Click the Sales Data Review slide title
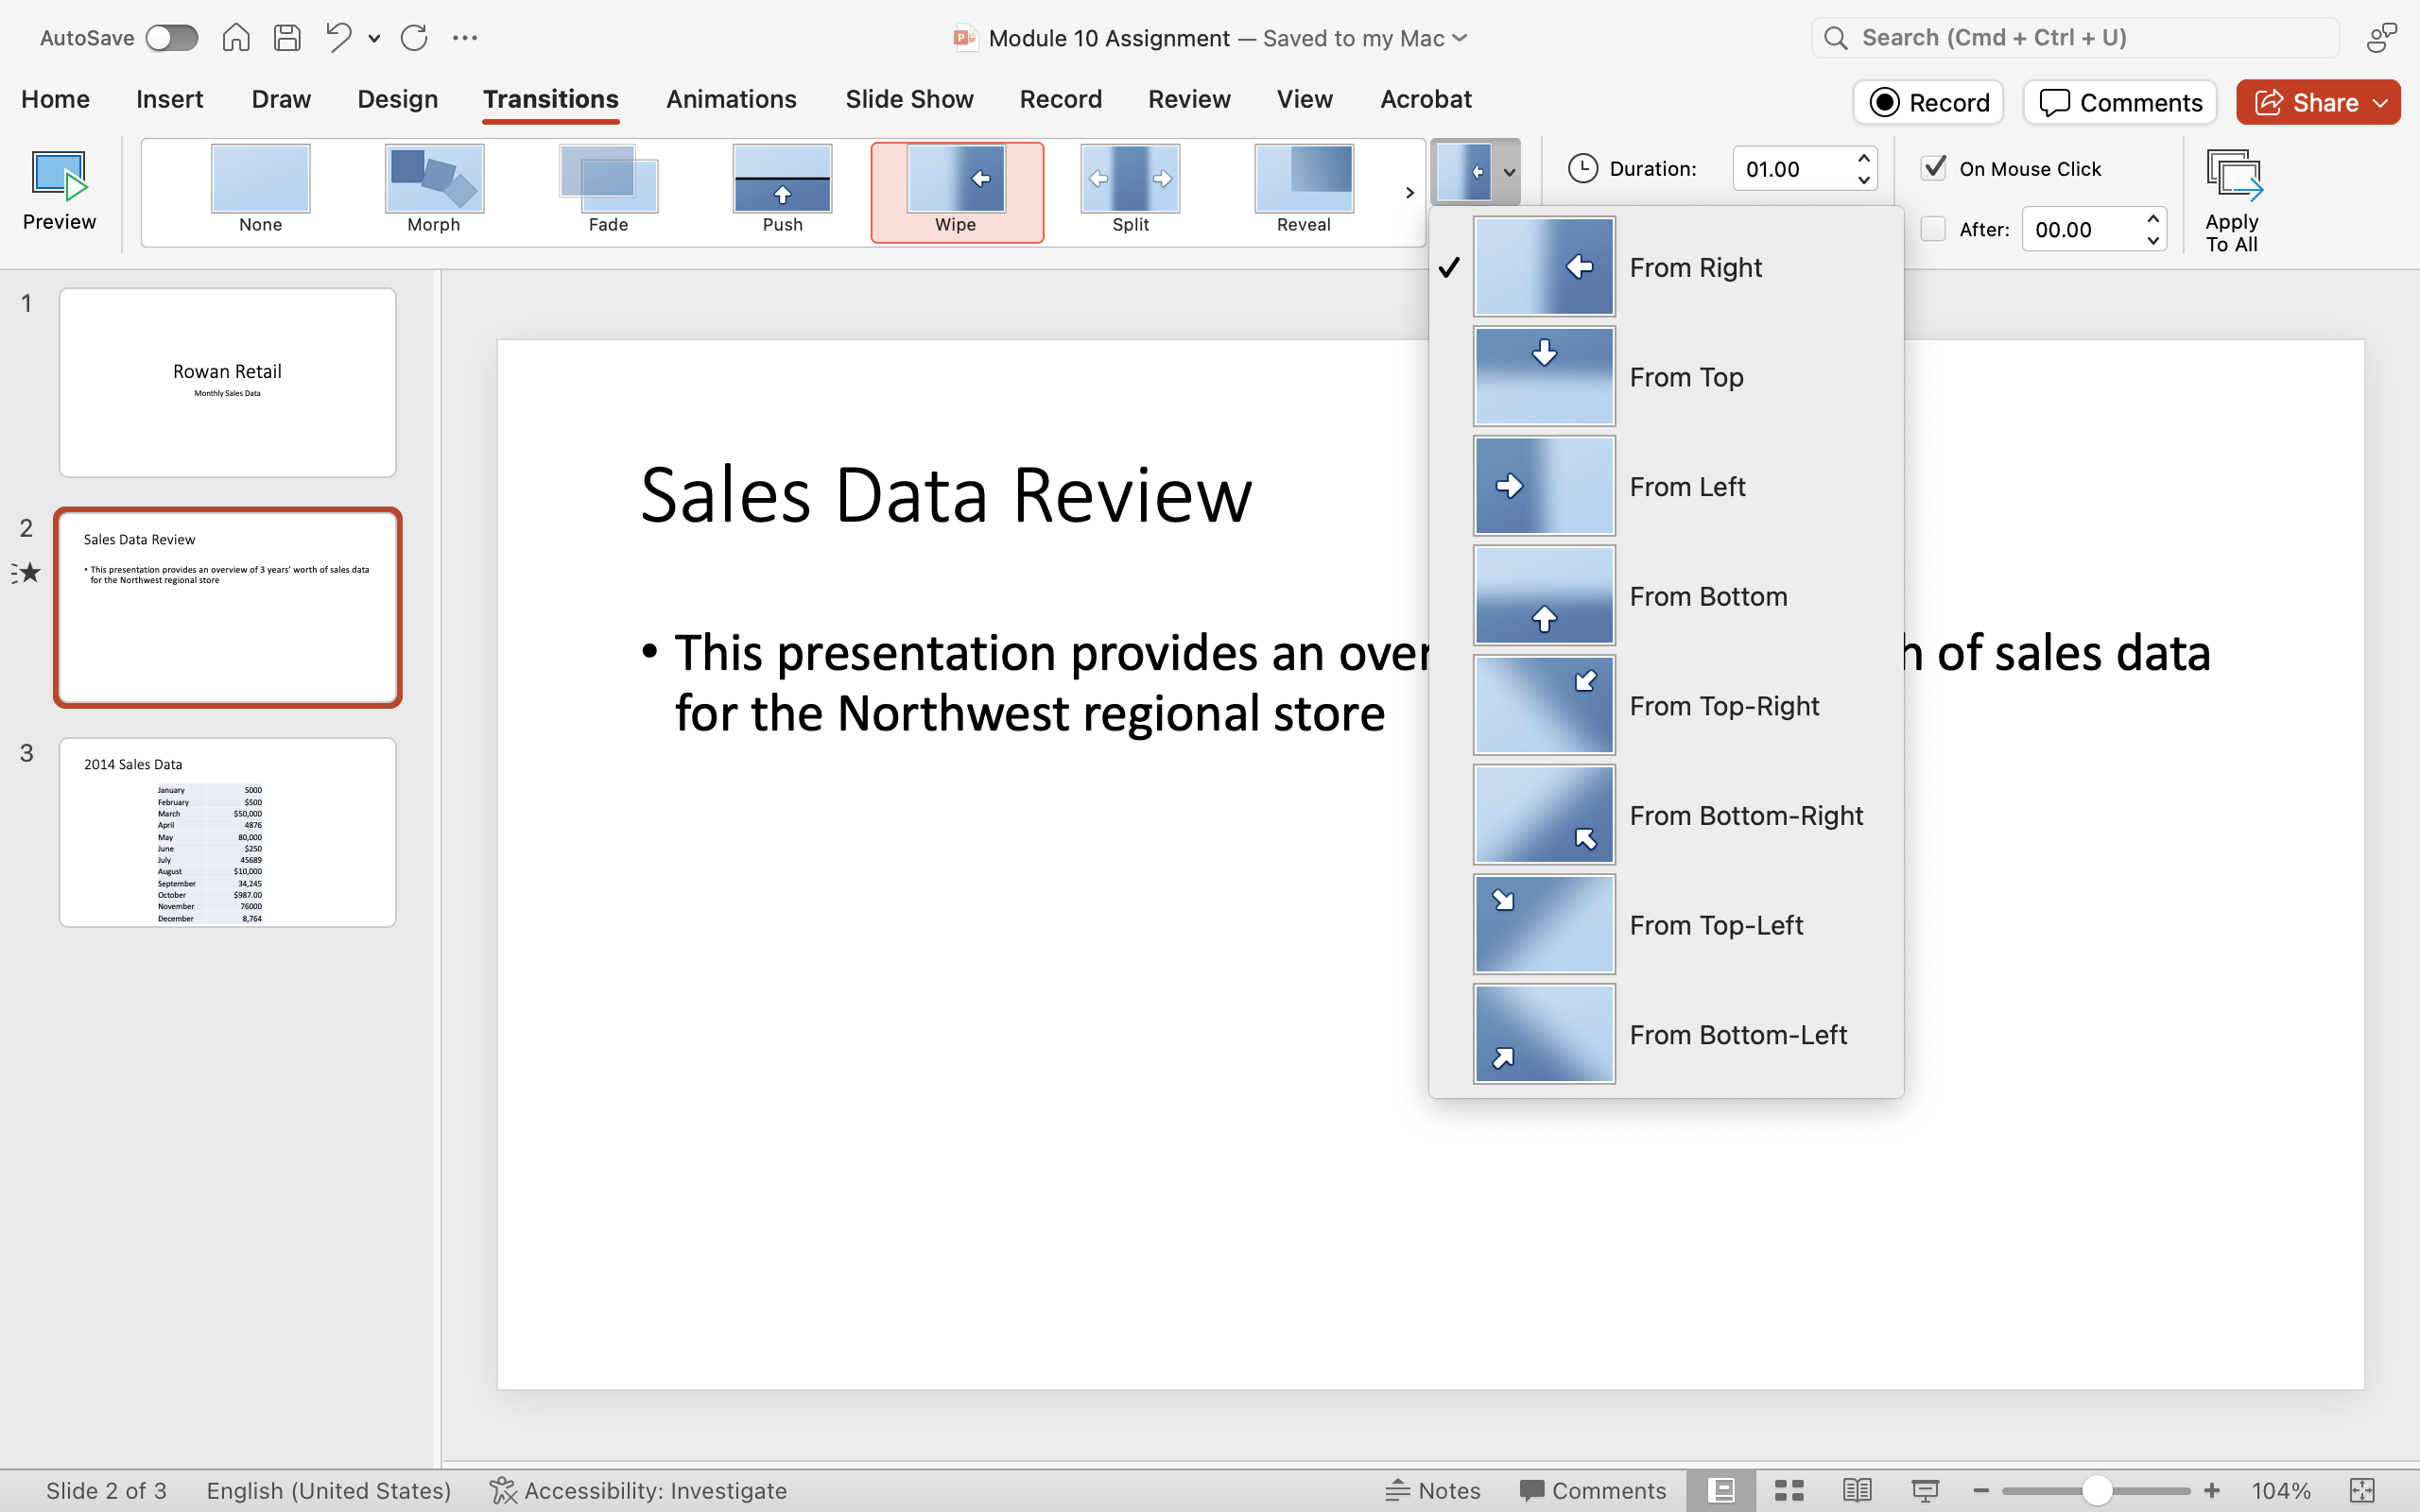The image size is (2420, 1512). 945,494
